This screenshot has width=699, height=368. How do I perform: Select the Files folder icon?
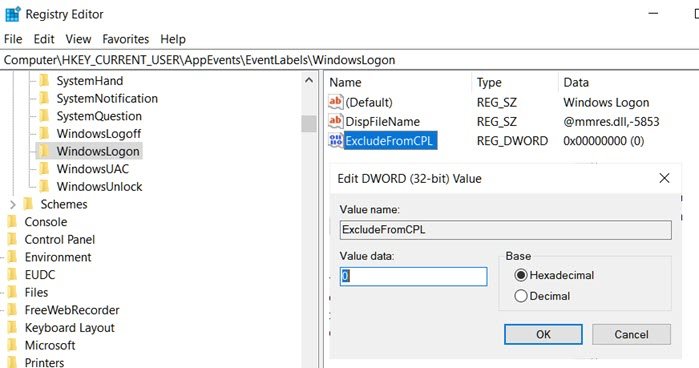tap(12, 292)
